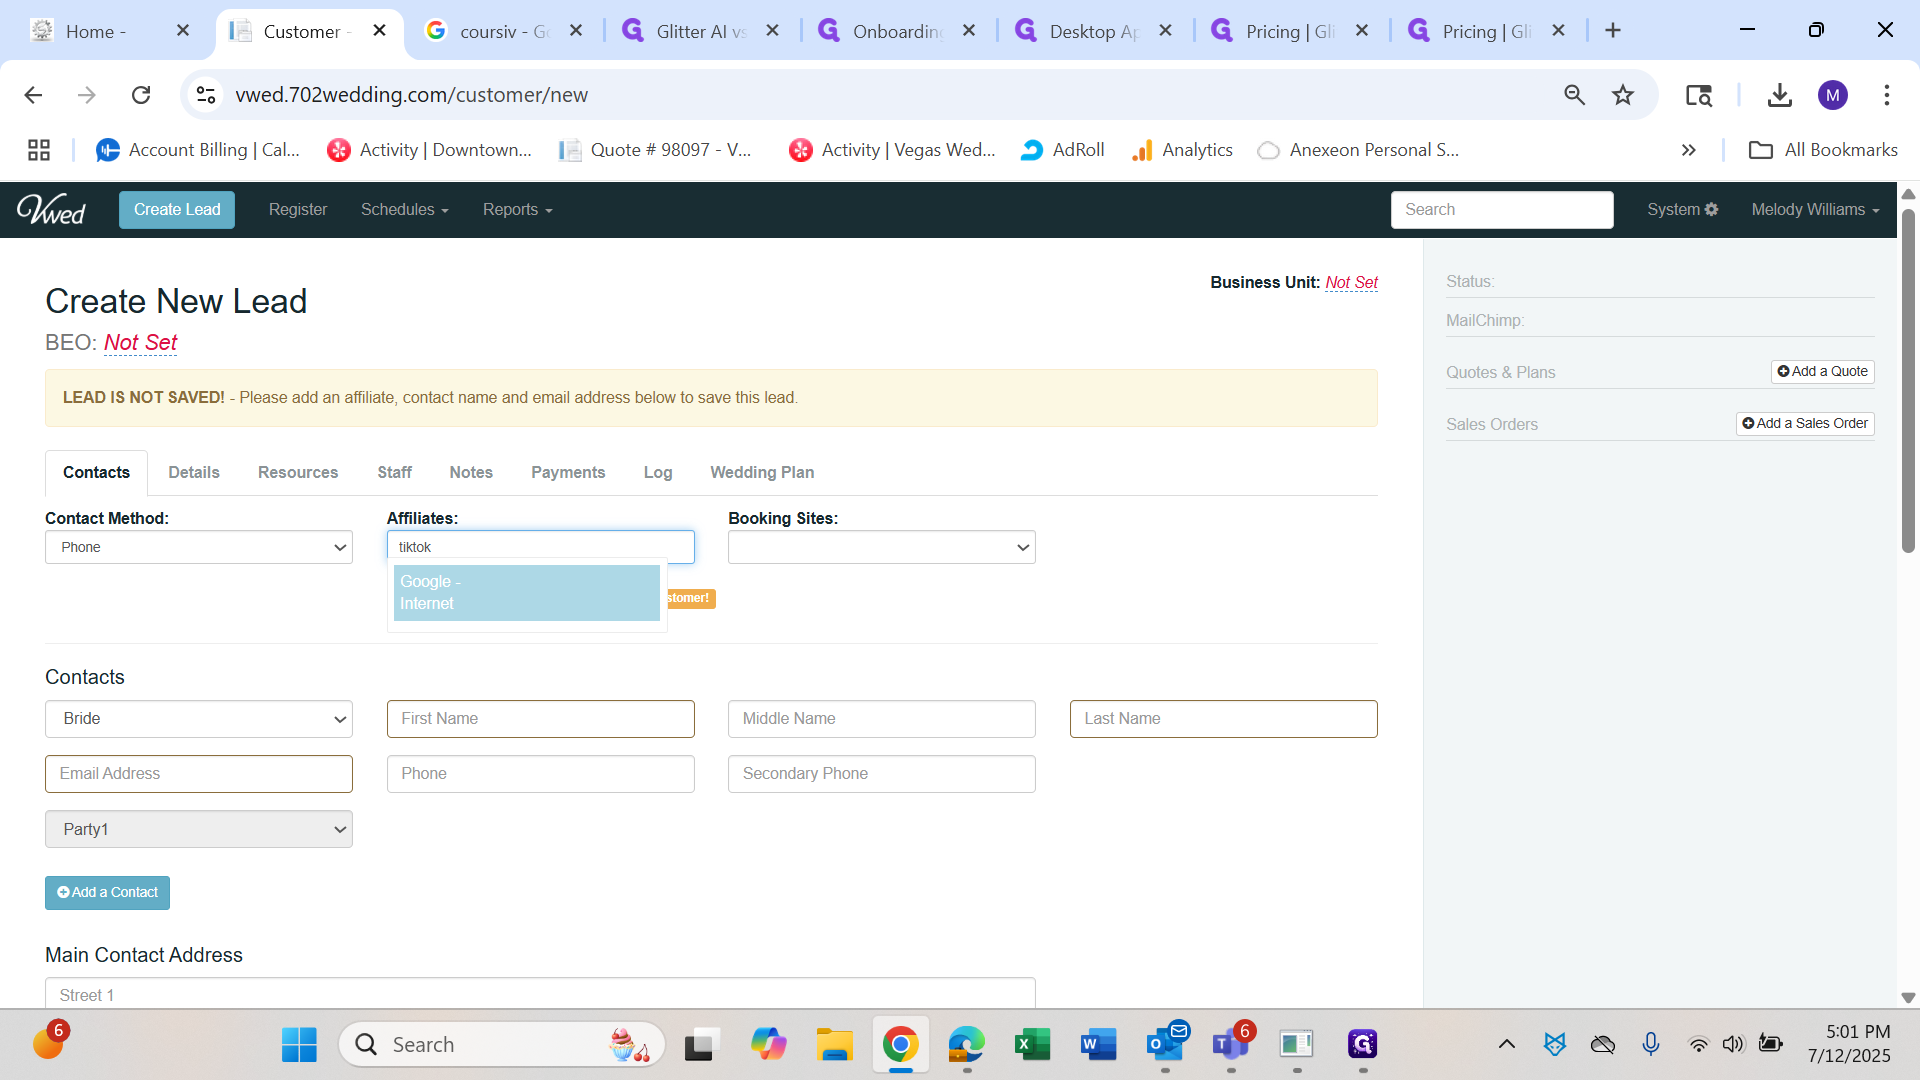
Task: Expand the Bride contact type dropdown
Action: tap(198, 719)
